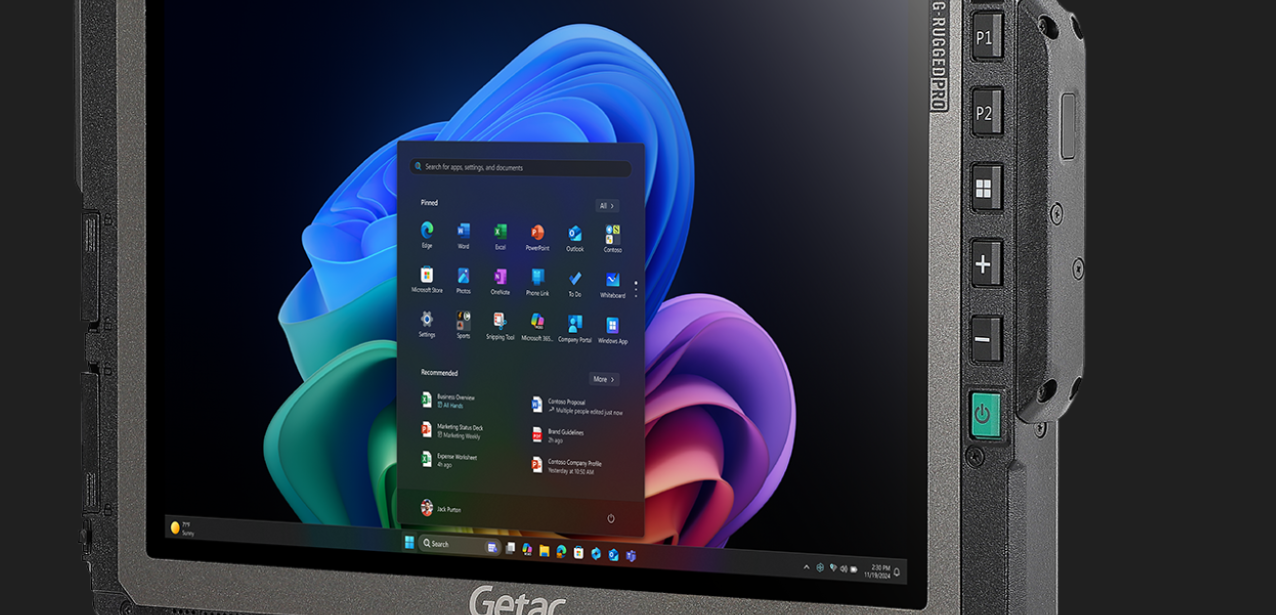Push the green hardware power button
Screen dimensions: 1276x615
pyautogui.click(x=985, y=415)
